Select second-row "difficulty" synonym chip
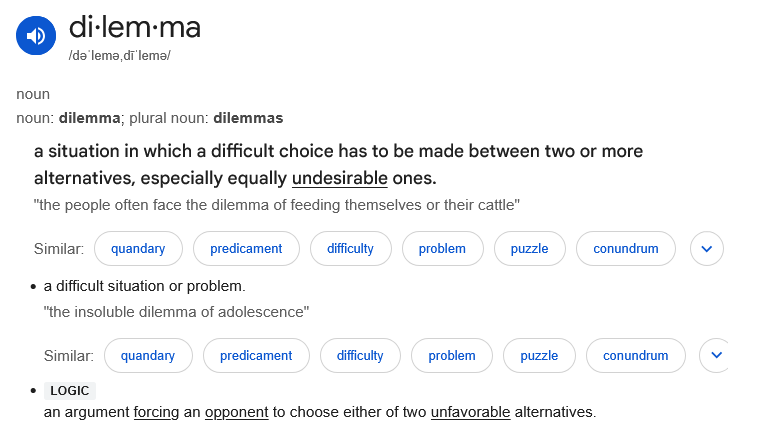The width and height of the screenshot is (757, 435). pyautogui.click(x=360, y=355)
